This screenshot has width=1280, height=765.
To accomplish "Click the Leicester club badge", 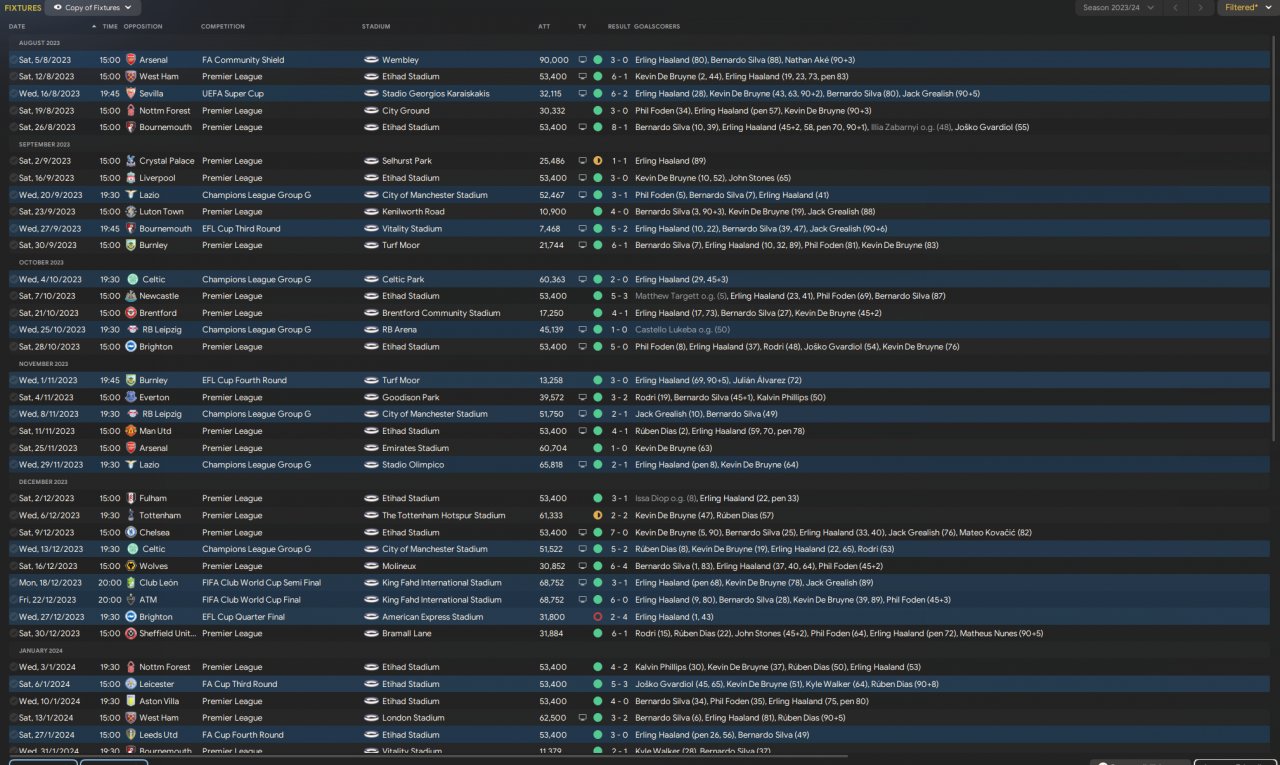I will click(x=131, y=684).
